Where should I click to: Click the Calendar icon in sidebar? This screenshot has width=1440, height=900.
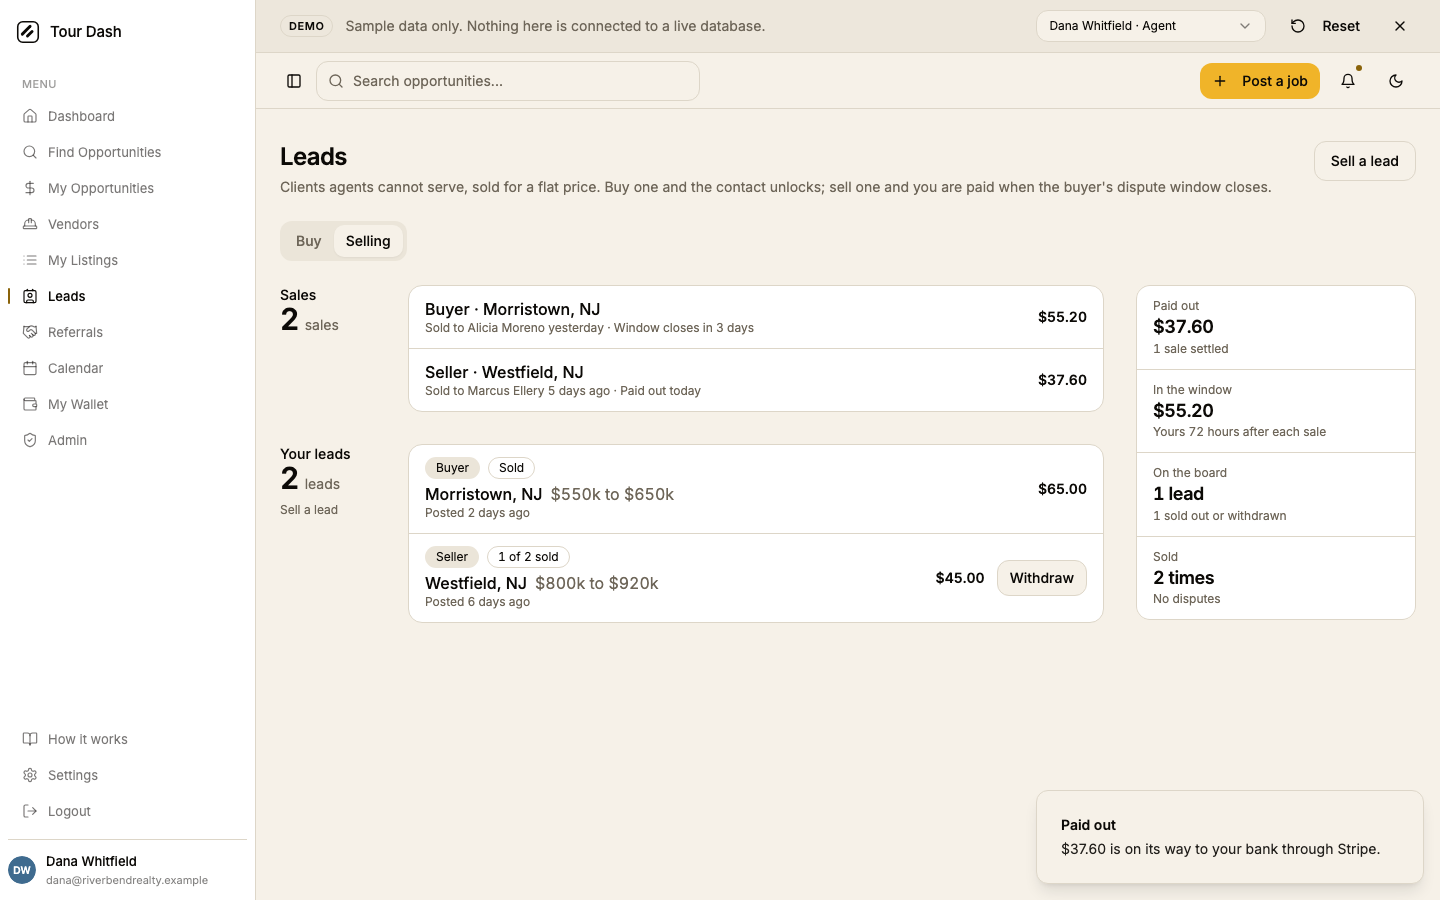30,368
